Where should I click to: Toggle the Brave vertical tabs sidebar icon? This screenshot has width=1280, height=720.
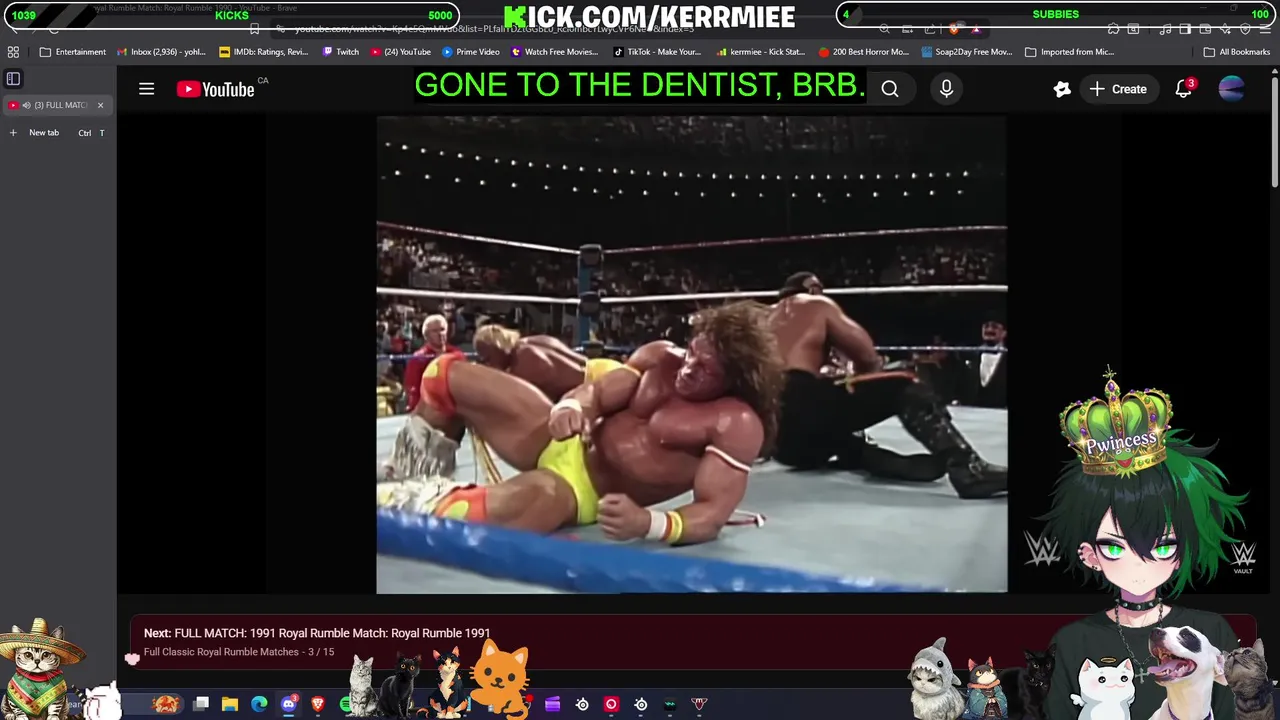point(13,78)
